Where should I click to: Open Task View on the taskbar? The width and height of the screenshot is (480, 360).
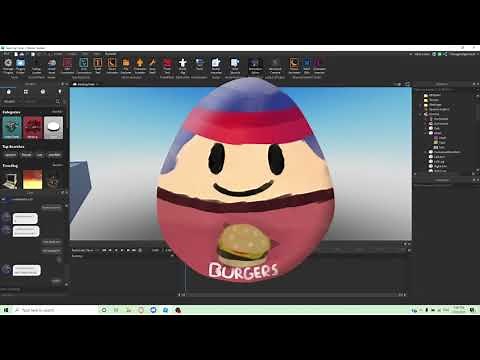(116, 310)
